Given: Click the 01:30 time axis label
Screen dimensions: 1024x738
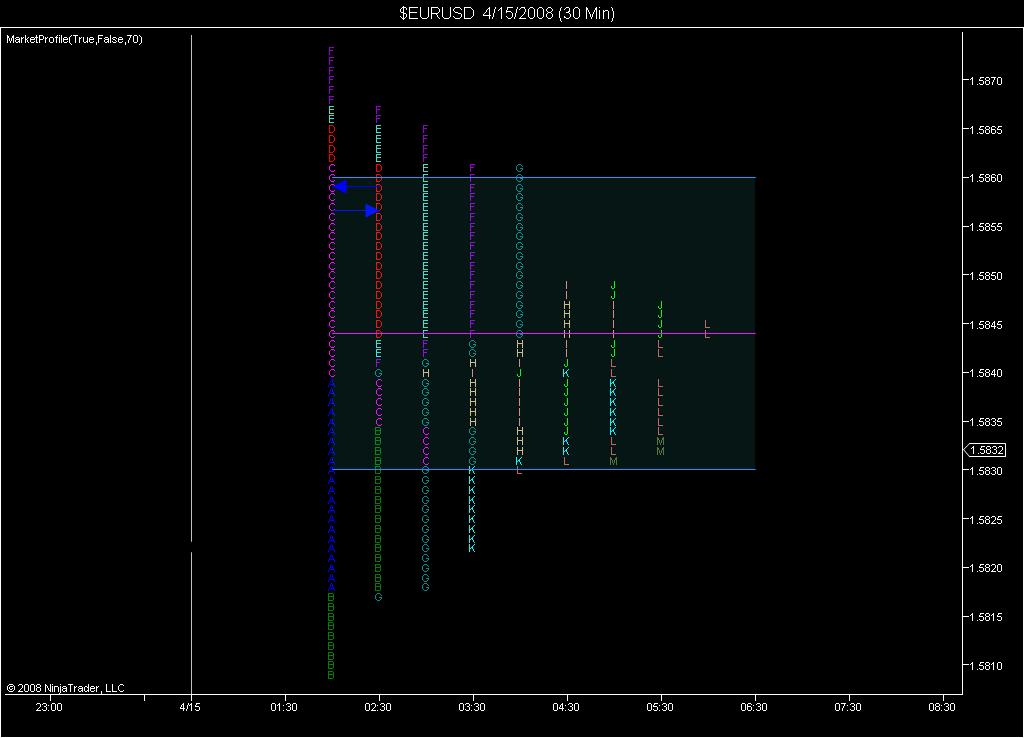Looking at the screenshot, I should [284, 707].
